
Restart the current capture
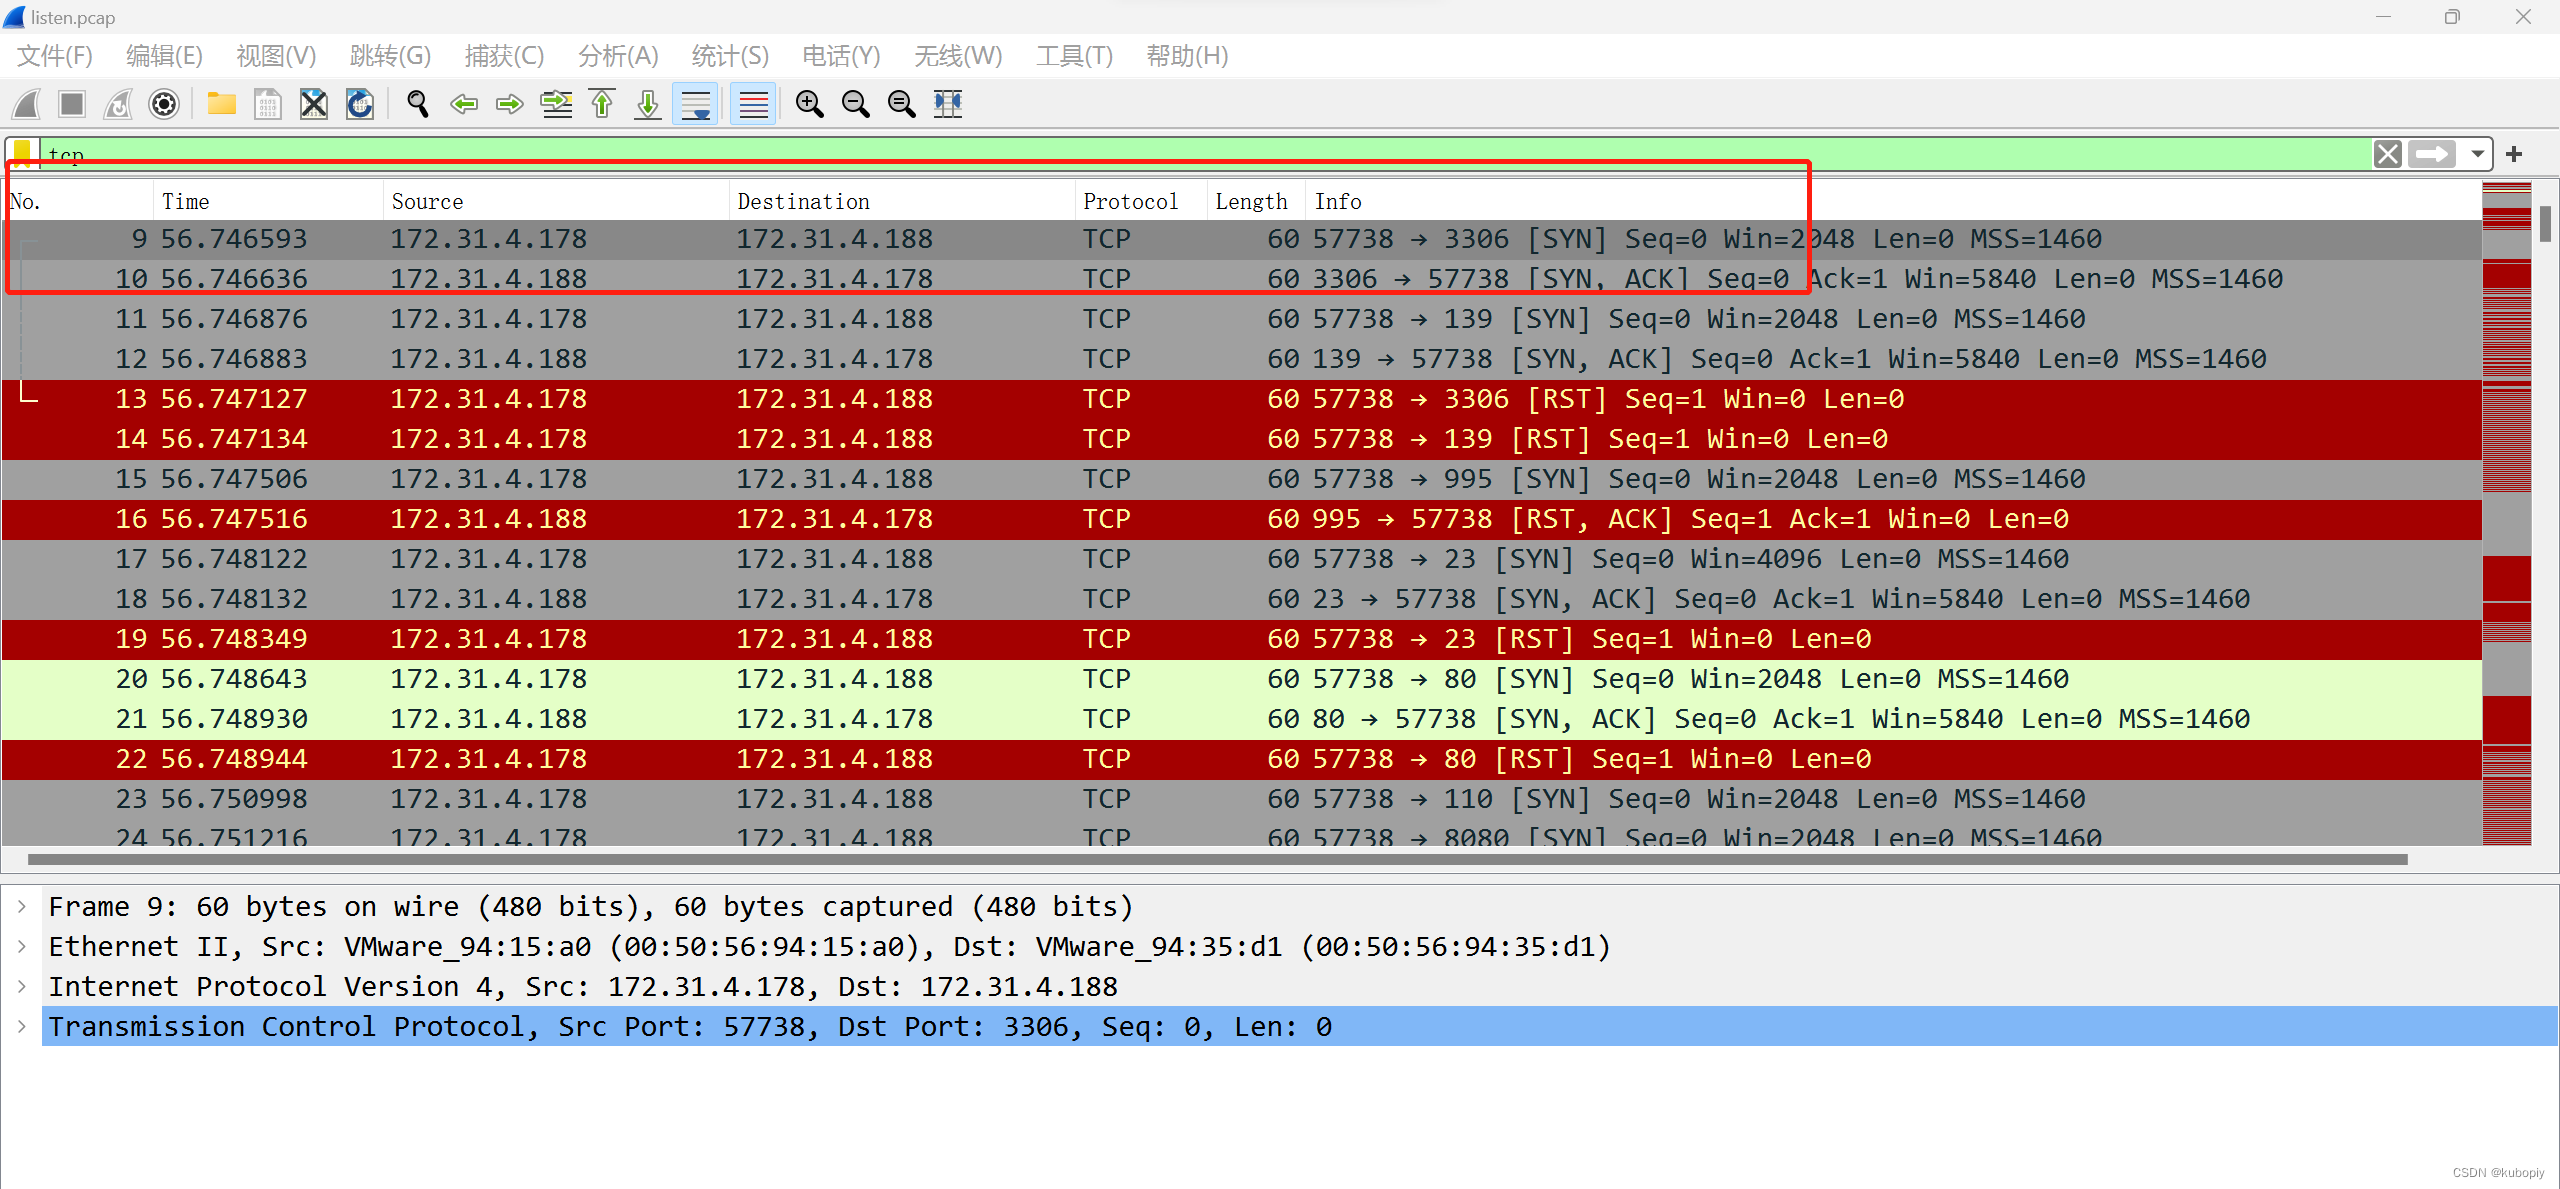coord(118,104)
